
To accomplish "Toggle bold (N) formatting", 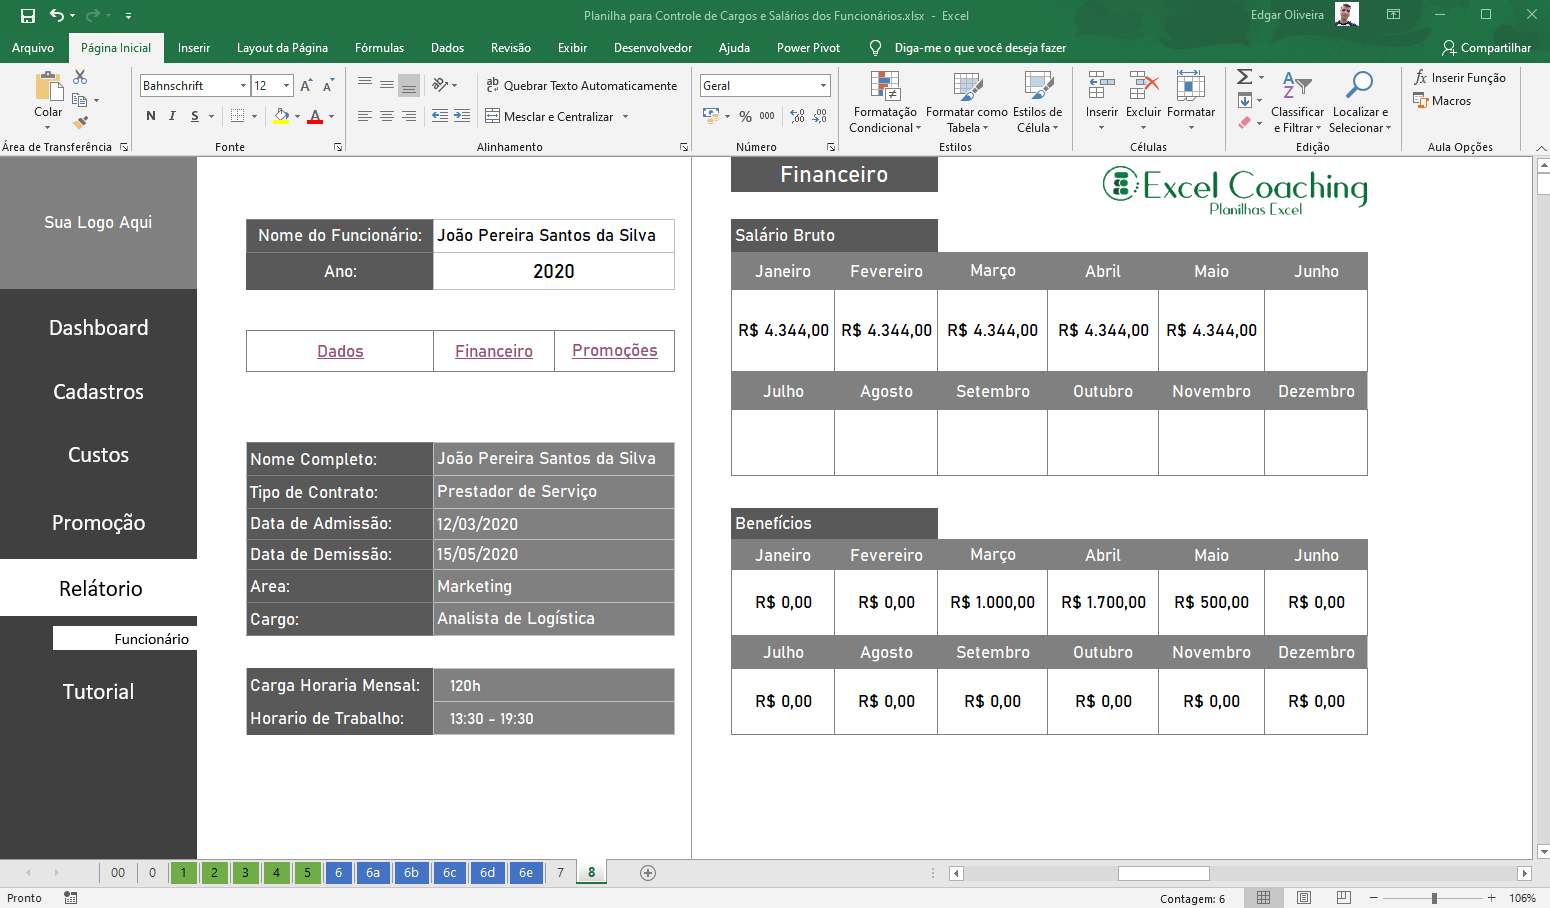I will [x=151, y=116].
